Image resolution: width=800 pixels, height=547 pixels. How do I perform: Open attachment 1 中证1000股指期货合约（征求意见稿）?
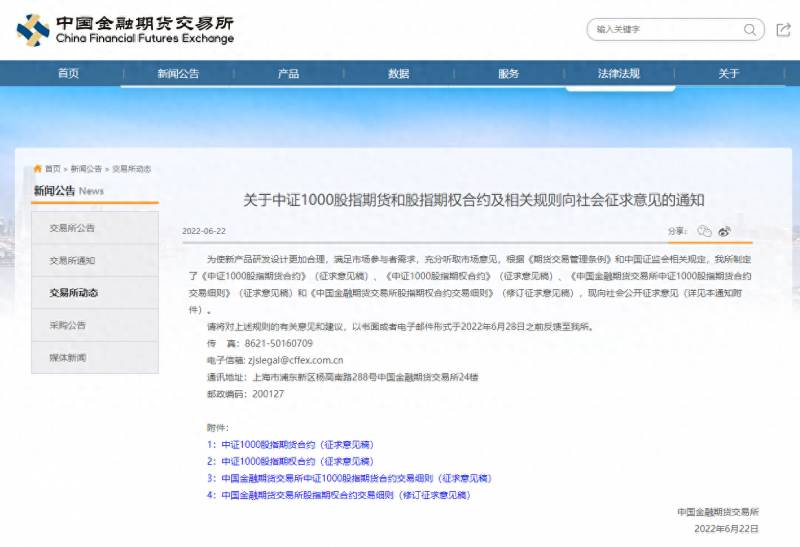pos(290,444)
